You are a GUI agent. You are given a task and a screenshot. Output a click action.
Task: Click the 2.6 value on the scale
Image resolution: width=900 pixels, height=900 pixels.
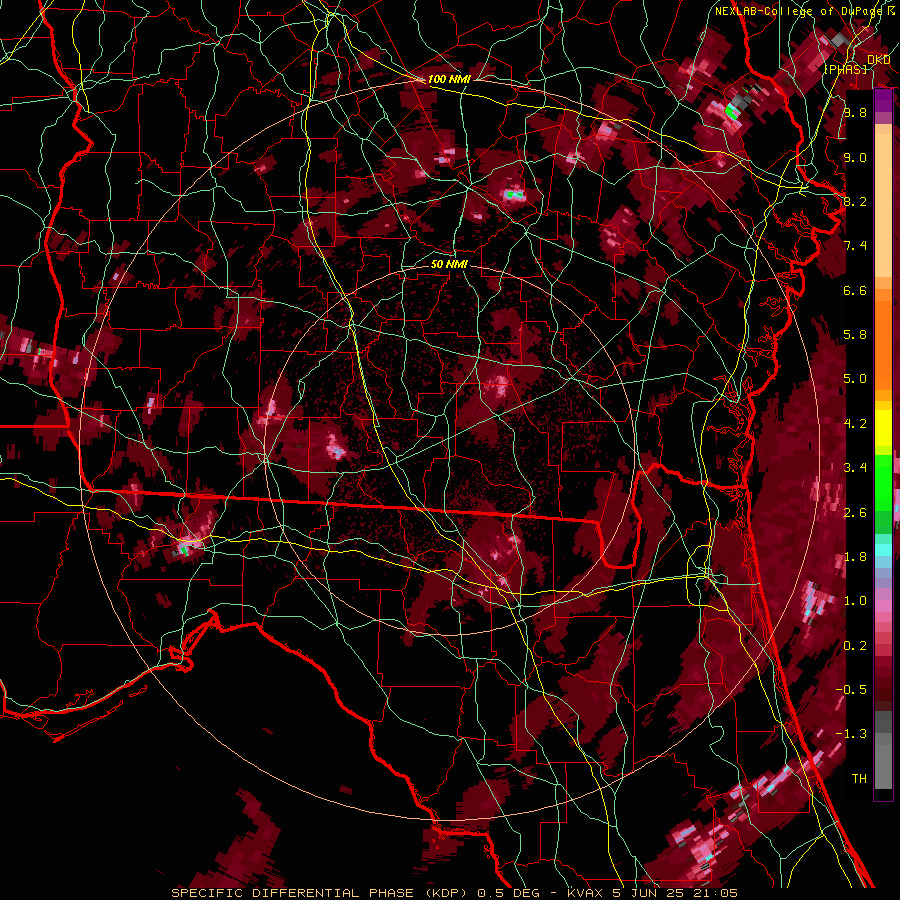click(x=855, y=513)
